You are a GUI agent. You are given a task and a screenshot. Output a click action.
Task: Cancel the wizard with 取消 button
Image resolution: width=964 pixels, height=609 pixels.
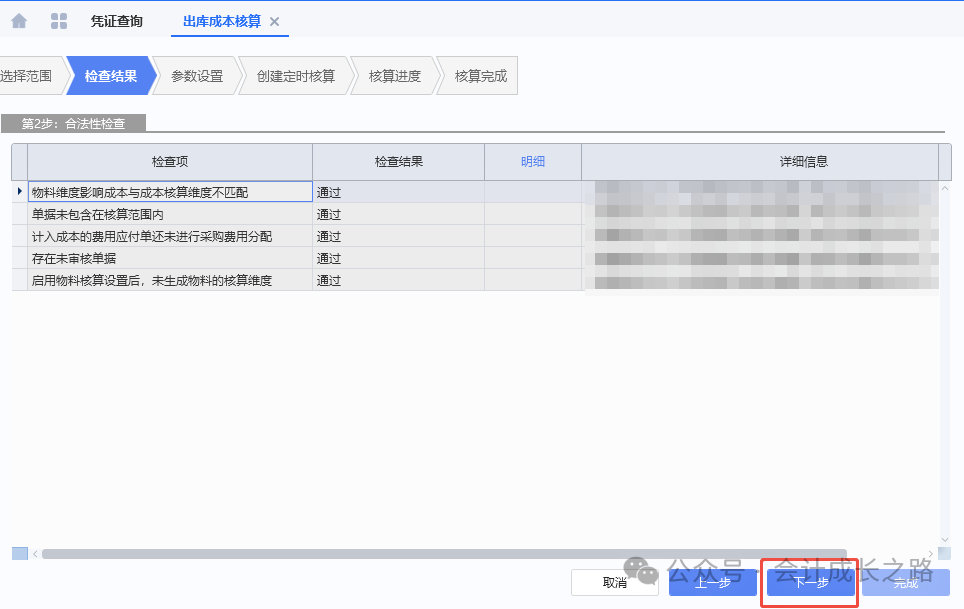614,583
